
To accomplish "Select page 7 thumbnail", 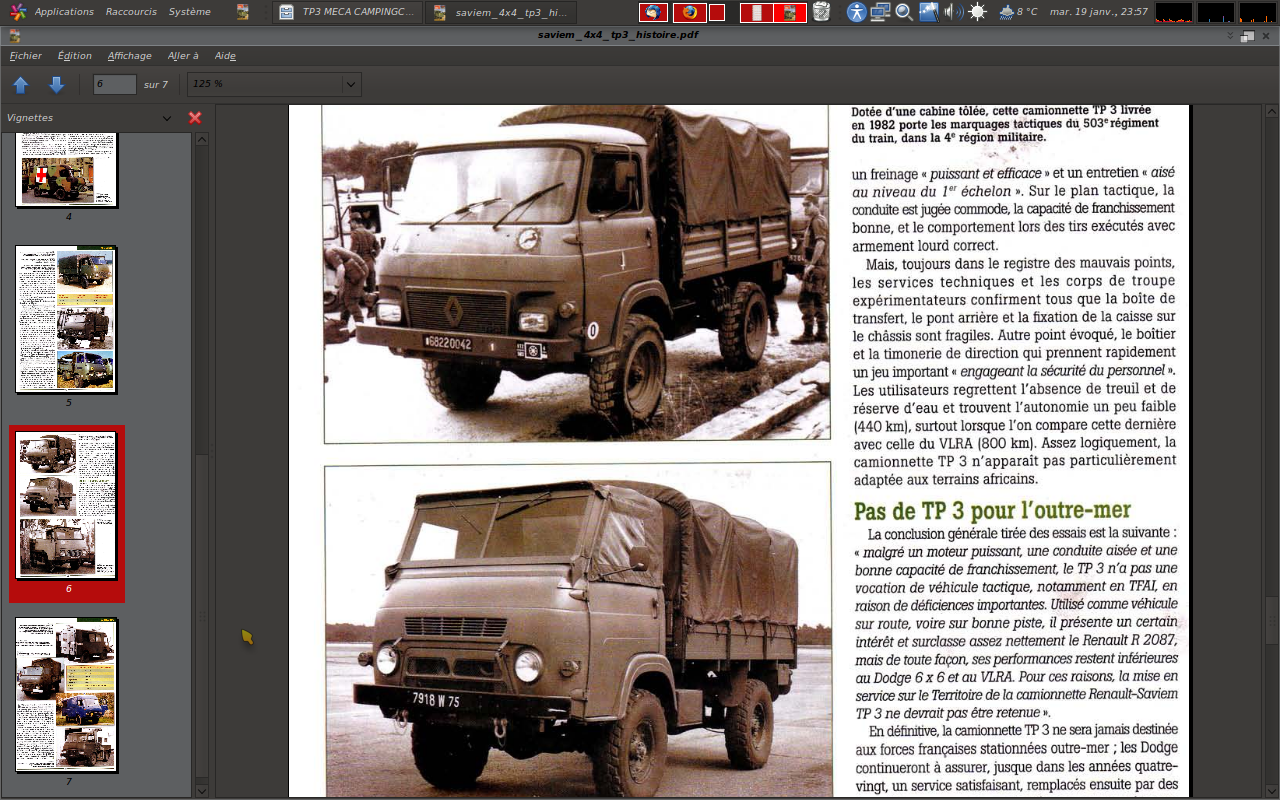I will point(67,694).
